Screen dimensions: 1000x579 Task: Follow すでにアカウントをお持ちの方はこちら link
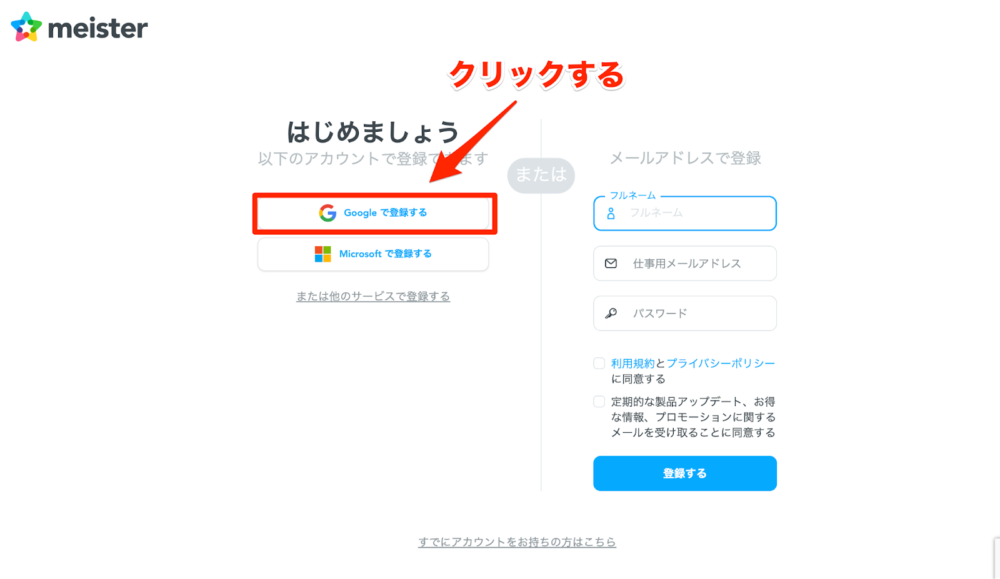(517, 542)
